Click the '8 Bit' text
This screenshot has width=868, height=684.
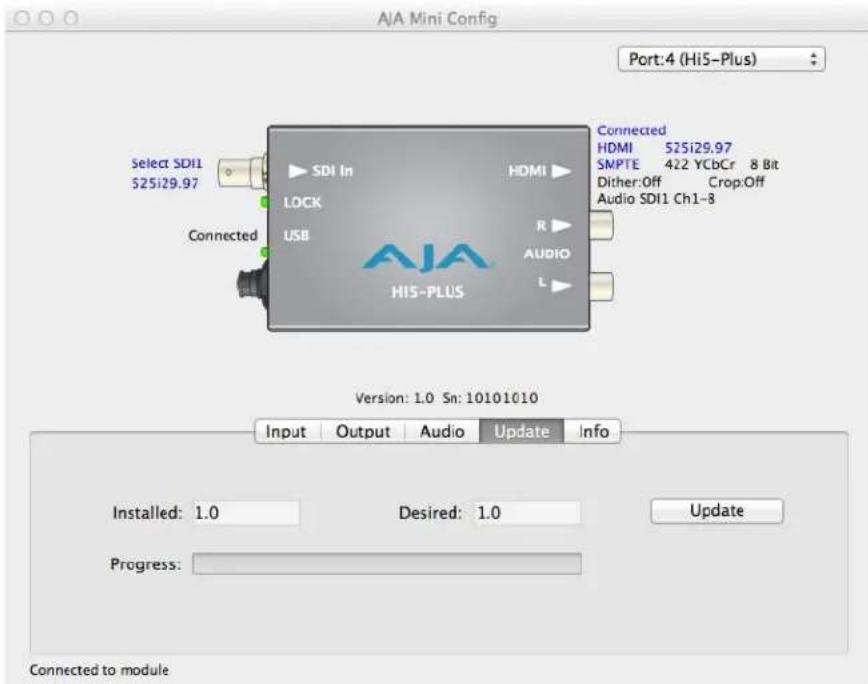click(764, 164)
